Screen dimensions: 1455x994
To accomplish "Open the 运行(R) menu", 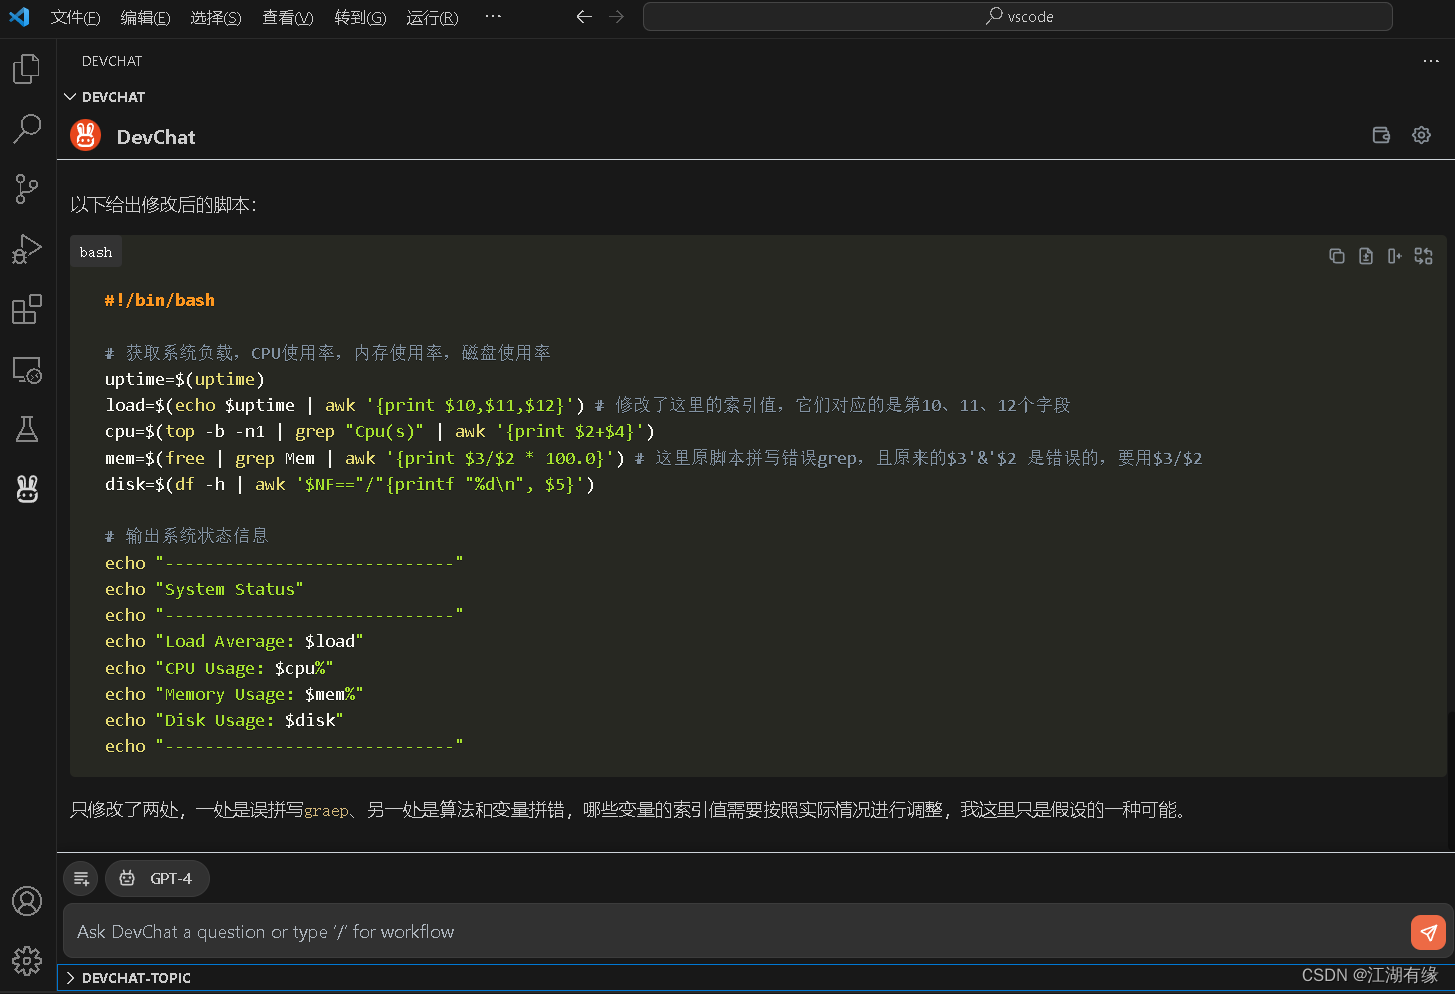I will point(432,17).
